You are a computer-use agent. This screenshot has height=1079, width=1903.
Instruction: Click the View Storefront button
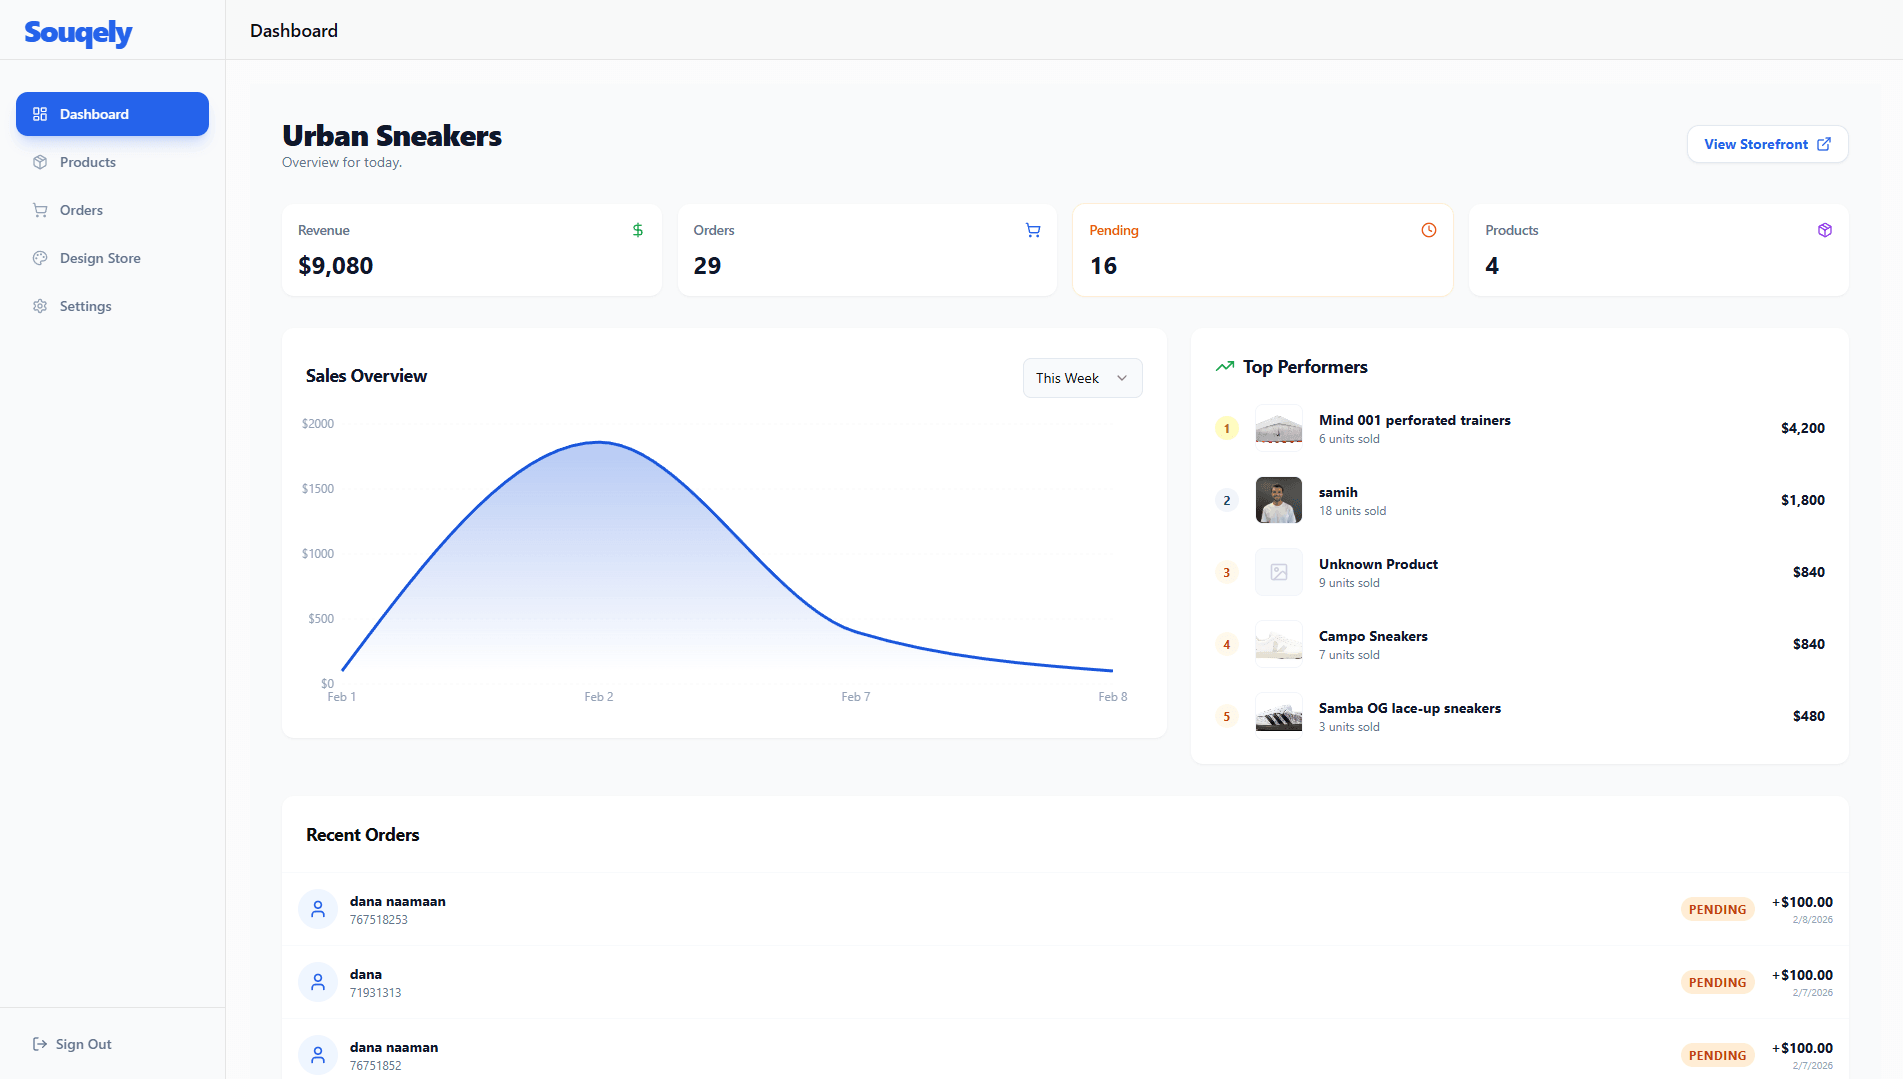pos(1767,144)
